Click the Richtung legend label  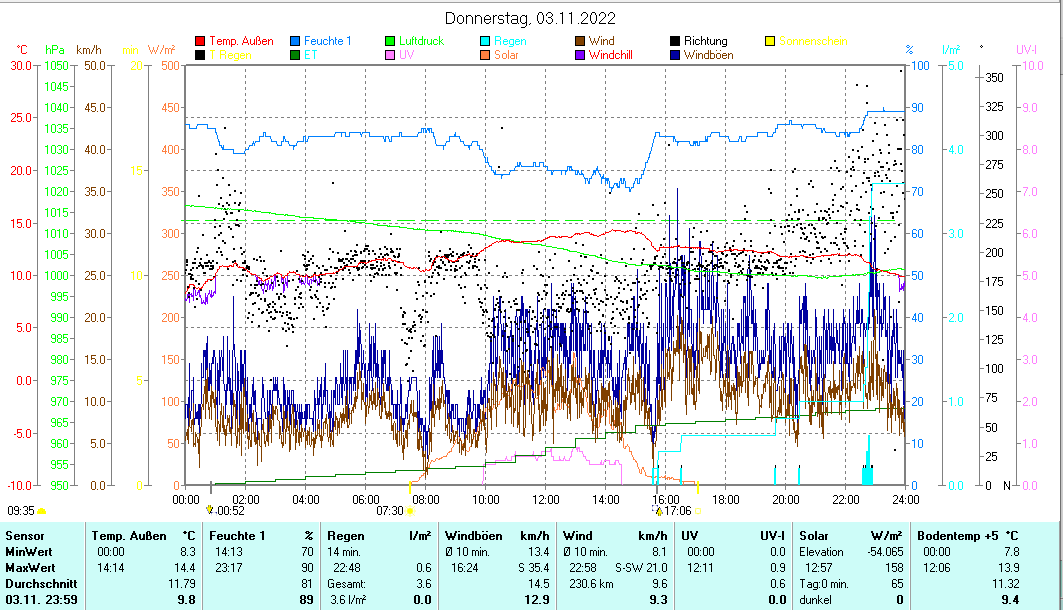(705, 41)
